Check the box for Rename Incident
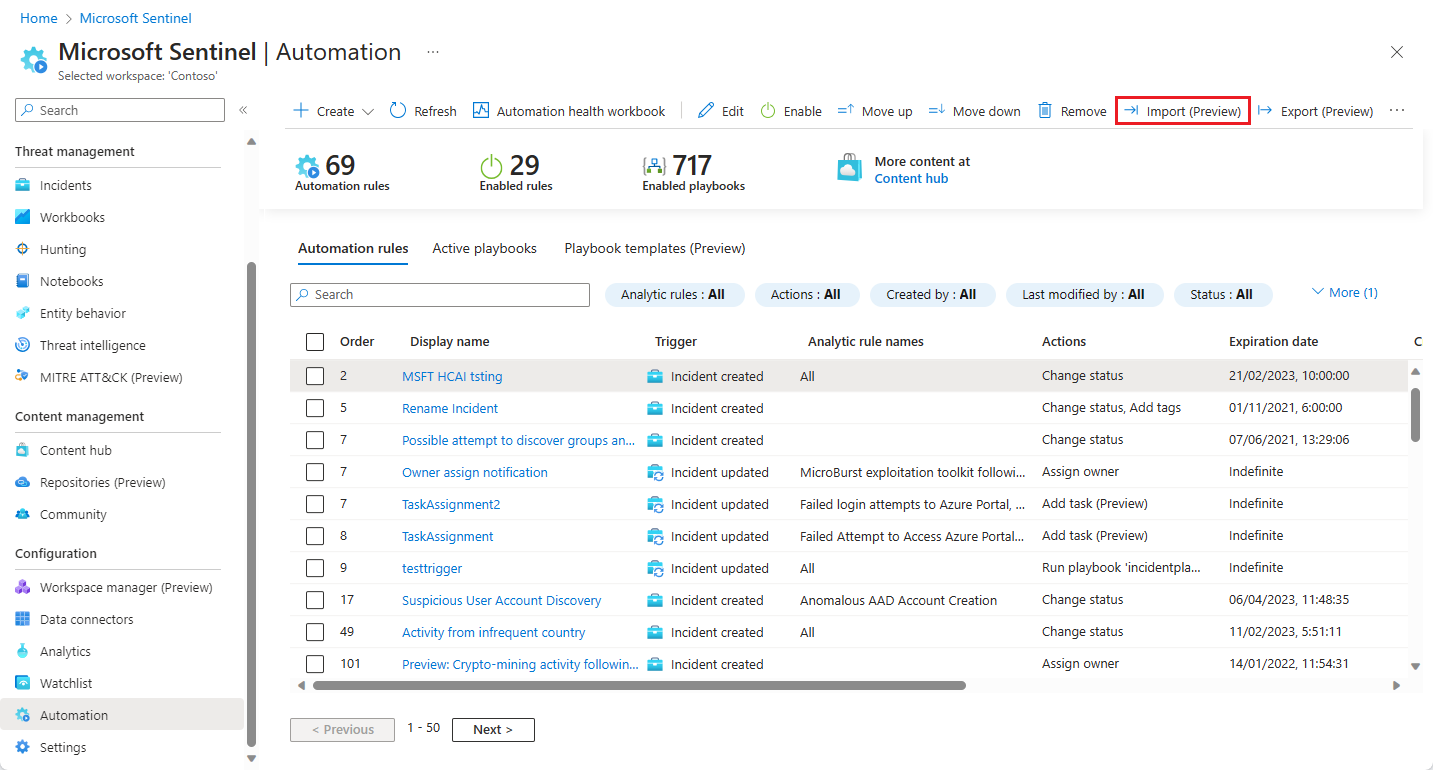Viewport: 1433px width, 770px height. pos(315,408)
